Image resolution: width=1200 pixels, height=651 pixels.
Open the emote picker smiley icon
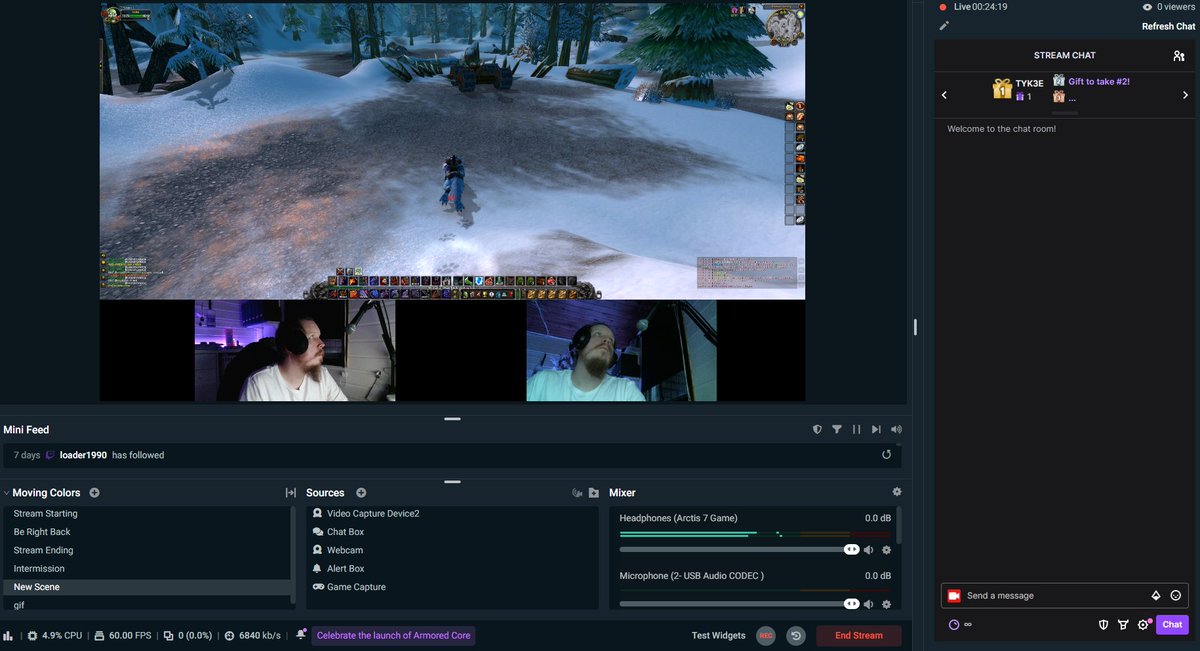click(1176, 595)
